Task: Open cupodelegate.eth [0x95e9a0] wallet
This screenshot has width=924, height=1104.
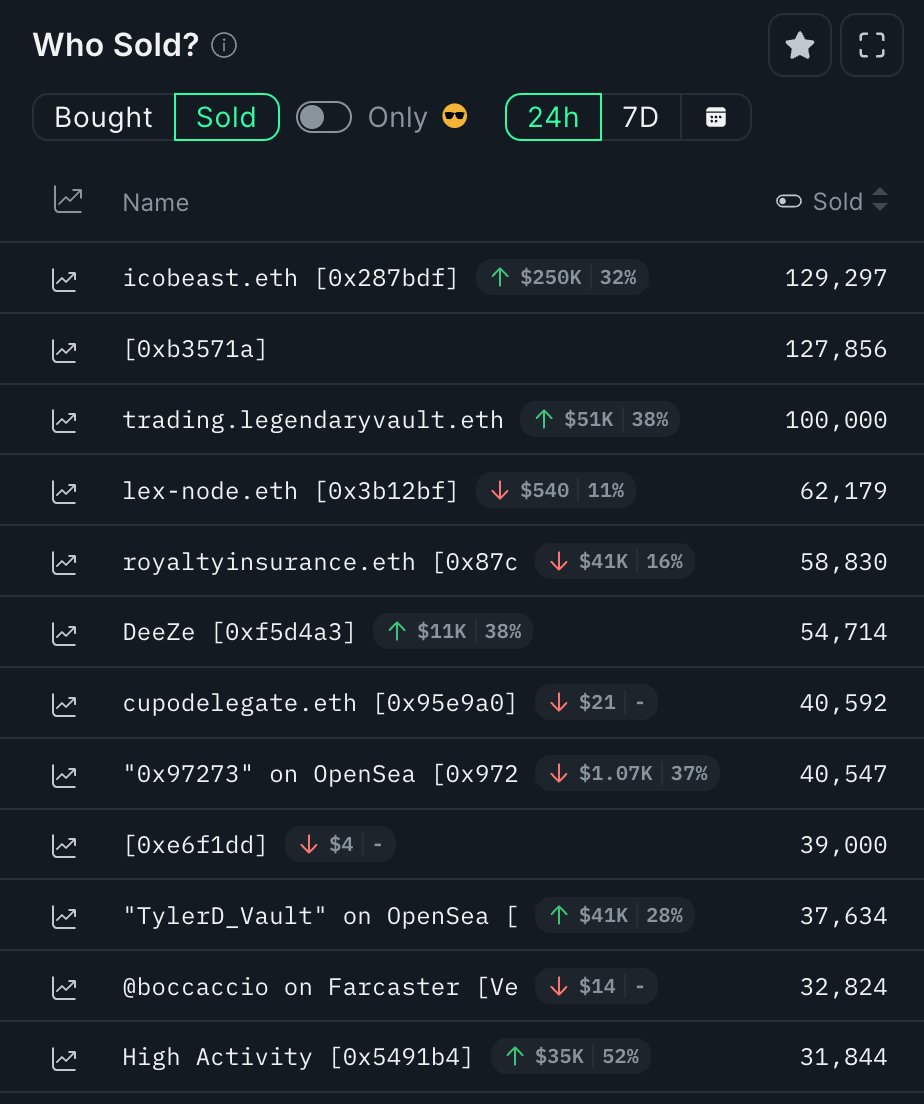Action: coord(320,703)
